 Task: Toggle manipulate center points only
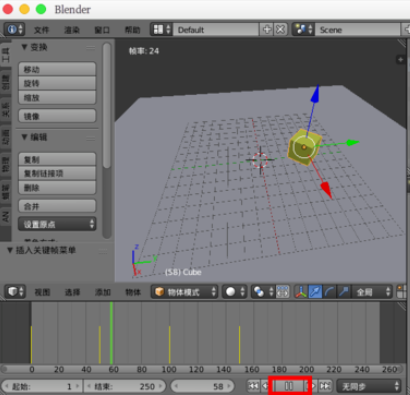[x=283, y=292]
